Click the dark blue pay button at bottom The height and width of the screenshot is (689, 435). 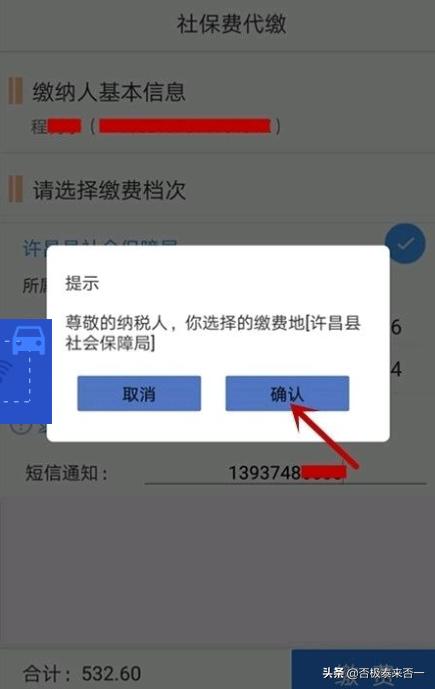pos(363,669)
